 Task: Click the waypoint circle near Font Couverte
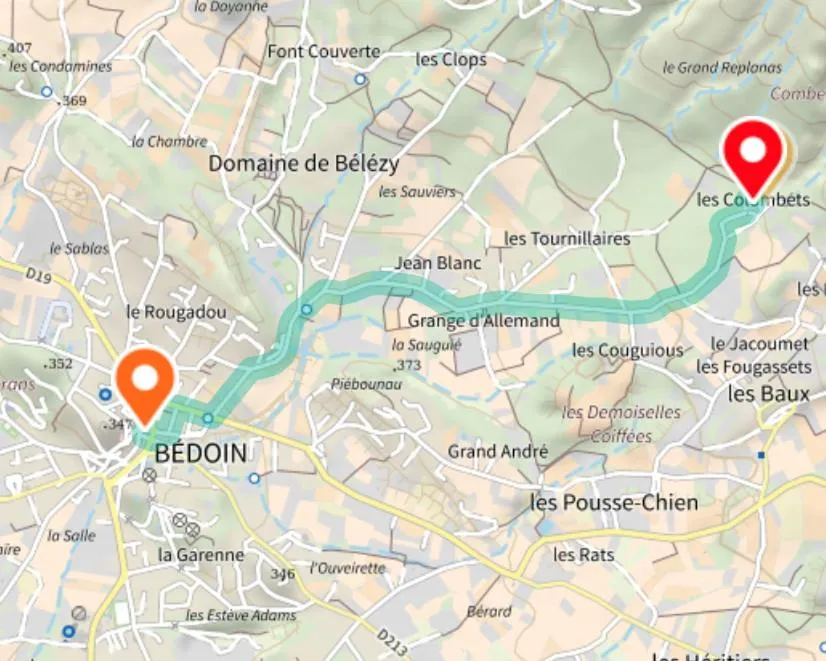(360, 80)
